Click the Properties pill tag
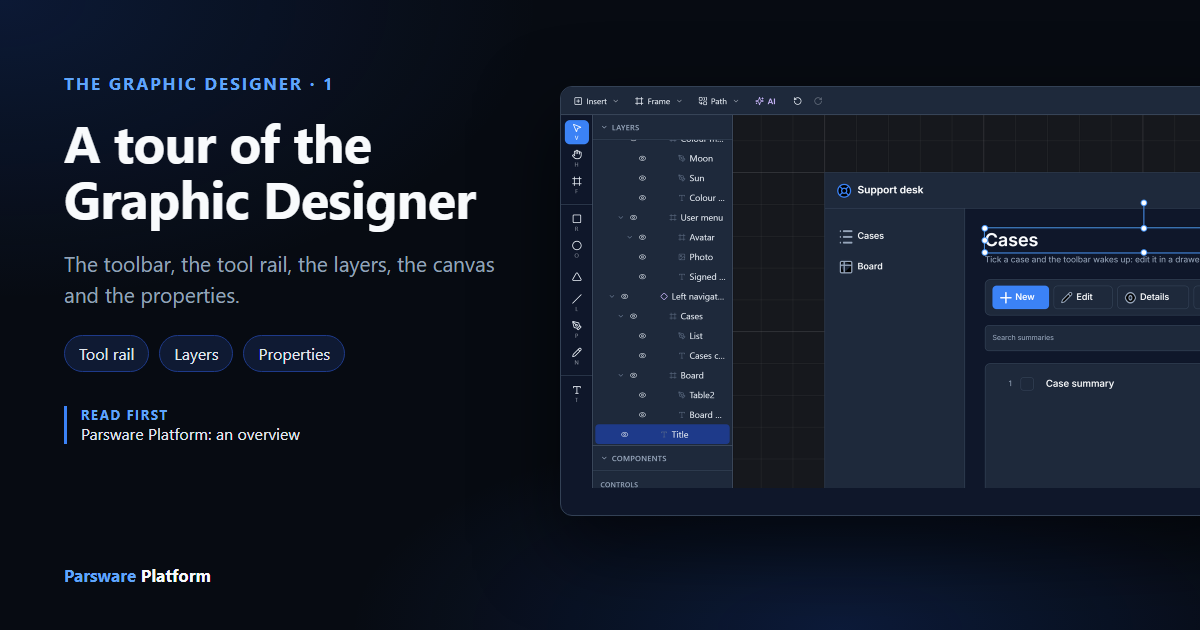The image size is (1200, 630). 294,354
